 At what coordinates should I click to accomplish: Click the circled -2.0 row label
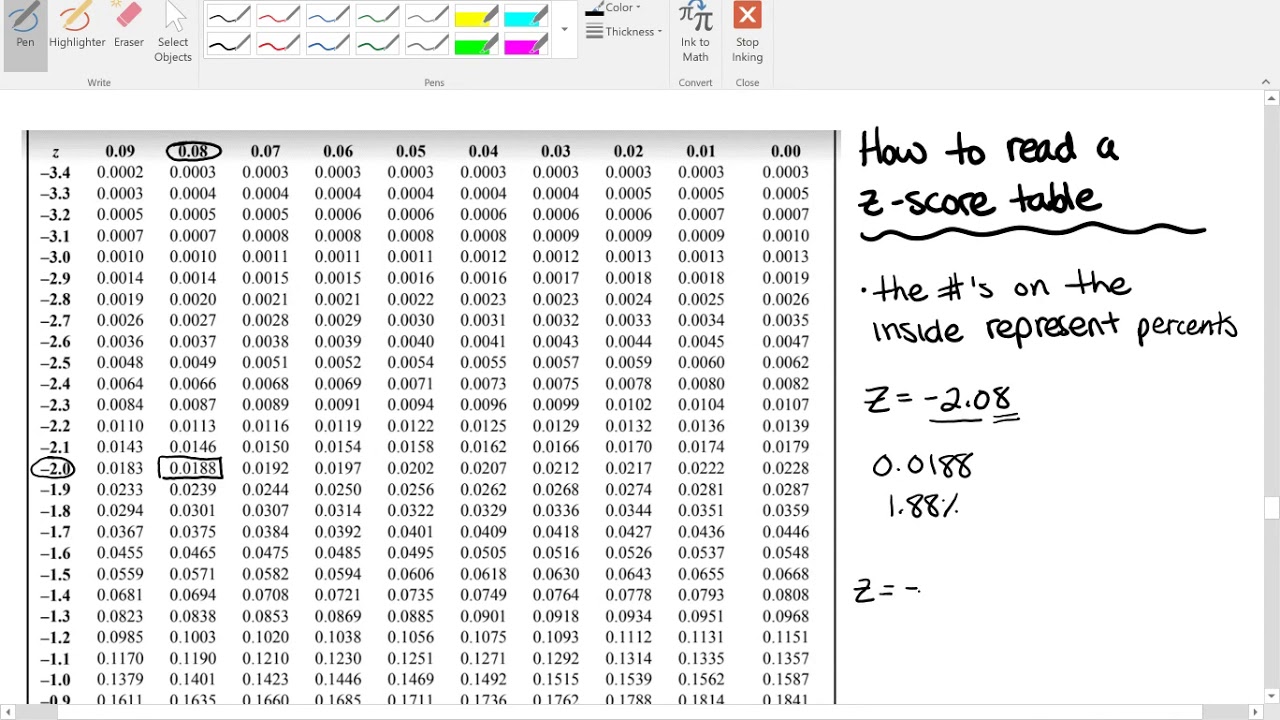(x=53, y=468)
